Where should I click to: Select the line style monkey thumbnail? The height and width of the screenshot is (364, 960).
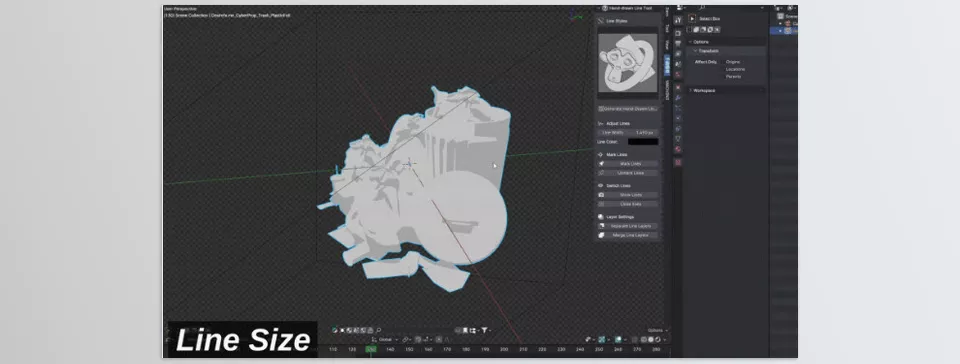click(x=628, y=63)
